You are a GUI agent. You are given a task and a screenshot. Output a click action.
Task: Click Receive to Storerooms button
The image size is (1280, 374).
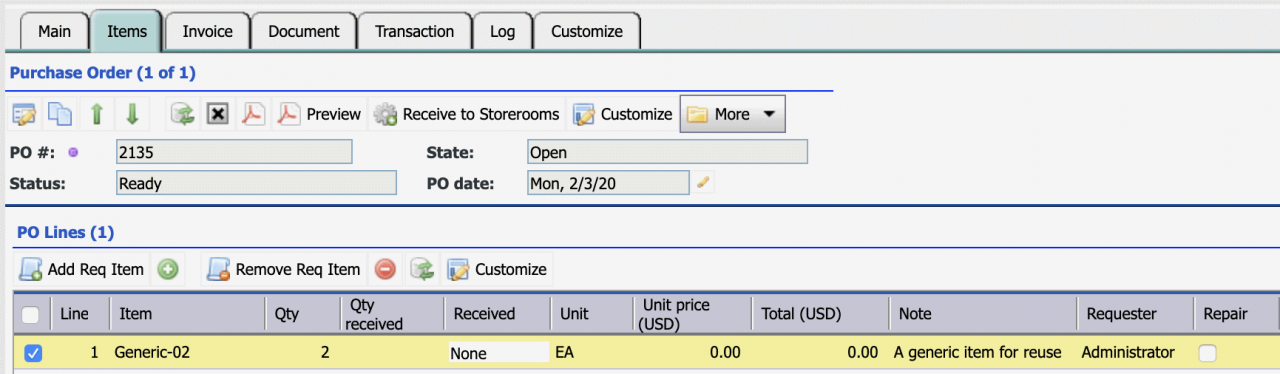coord(467,114)
